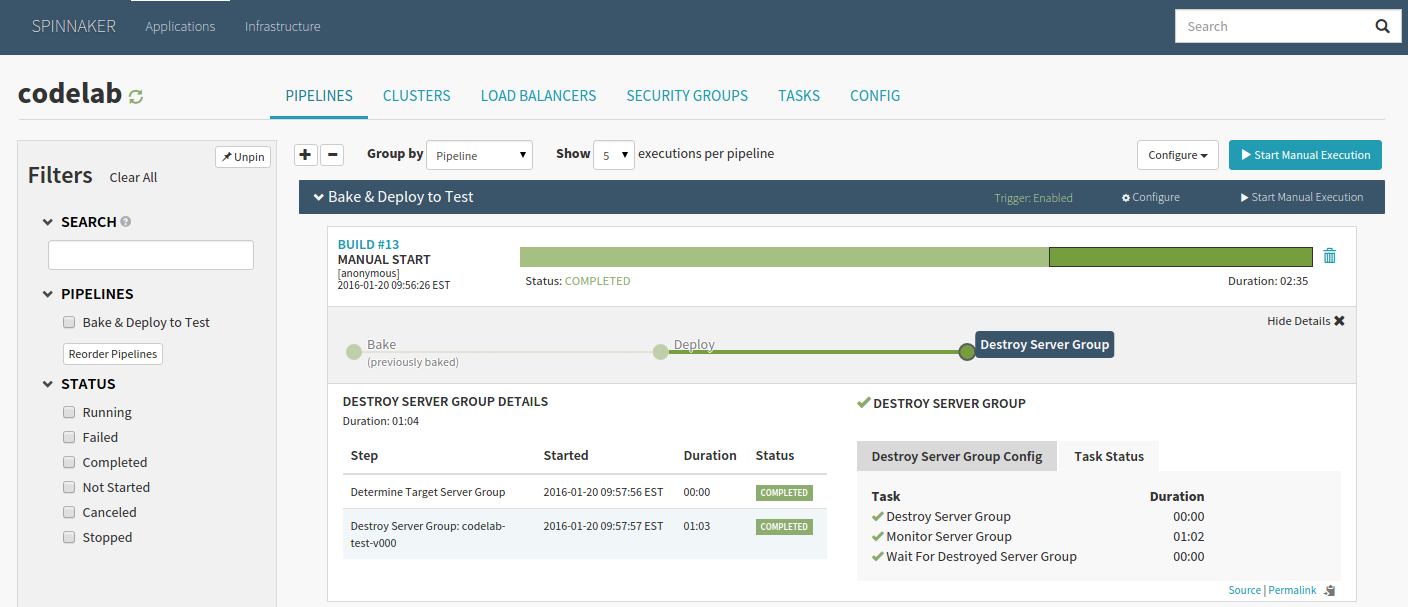Click the copy permalink clipboard icon
Image resolution: width=1408 pixels, height=607 pixels.
tap(1329, 590)
